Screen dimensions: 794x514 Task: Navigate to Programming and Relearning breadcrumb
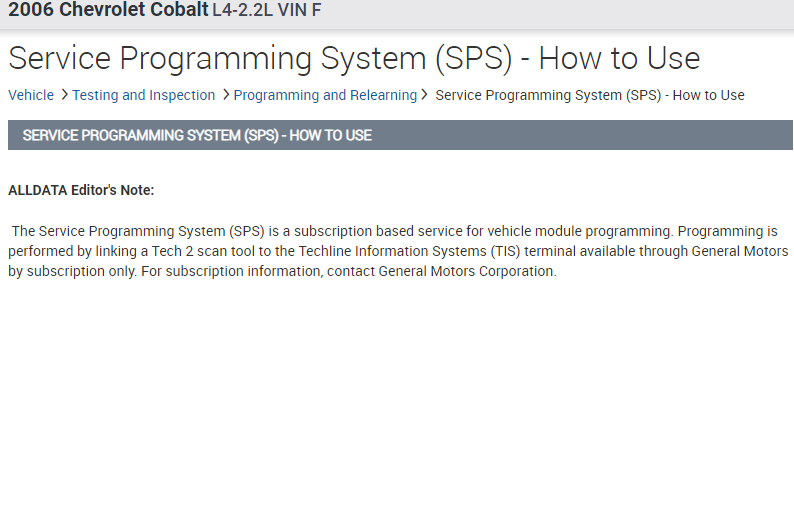coord(325,95)
